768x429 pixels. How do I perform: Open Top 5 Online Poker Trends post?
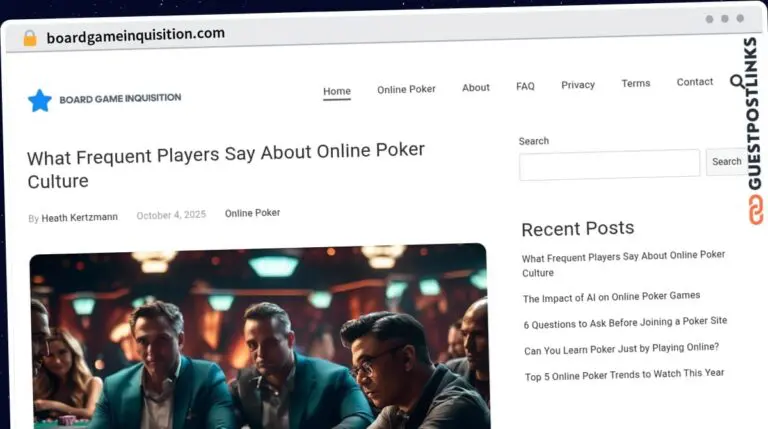[x=624, y=375]
